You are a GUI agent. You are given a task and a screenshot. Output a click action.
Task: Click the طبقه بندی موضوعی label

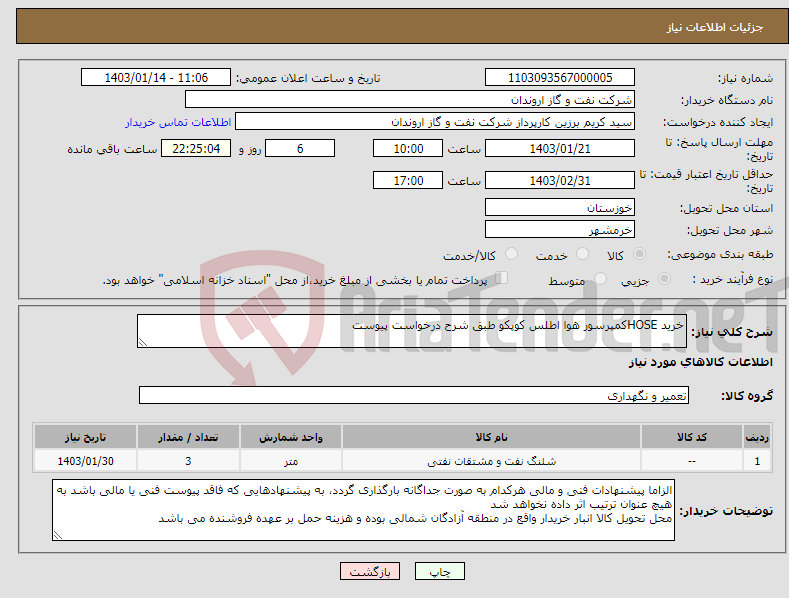point(720,254)
